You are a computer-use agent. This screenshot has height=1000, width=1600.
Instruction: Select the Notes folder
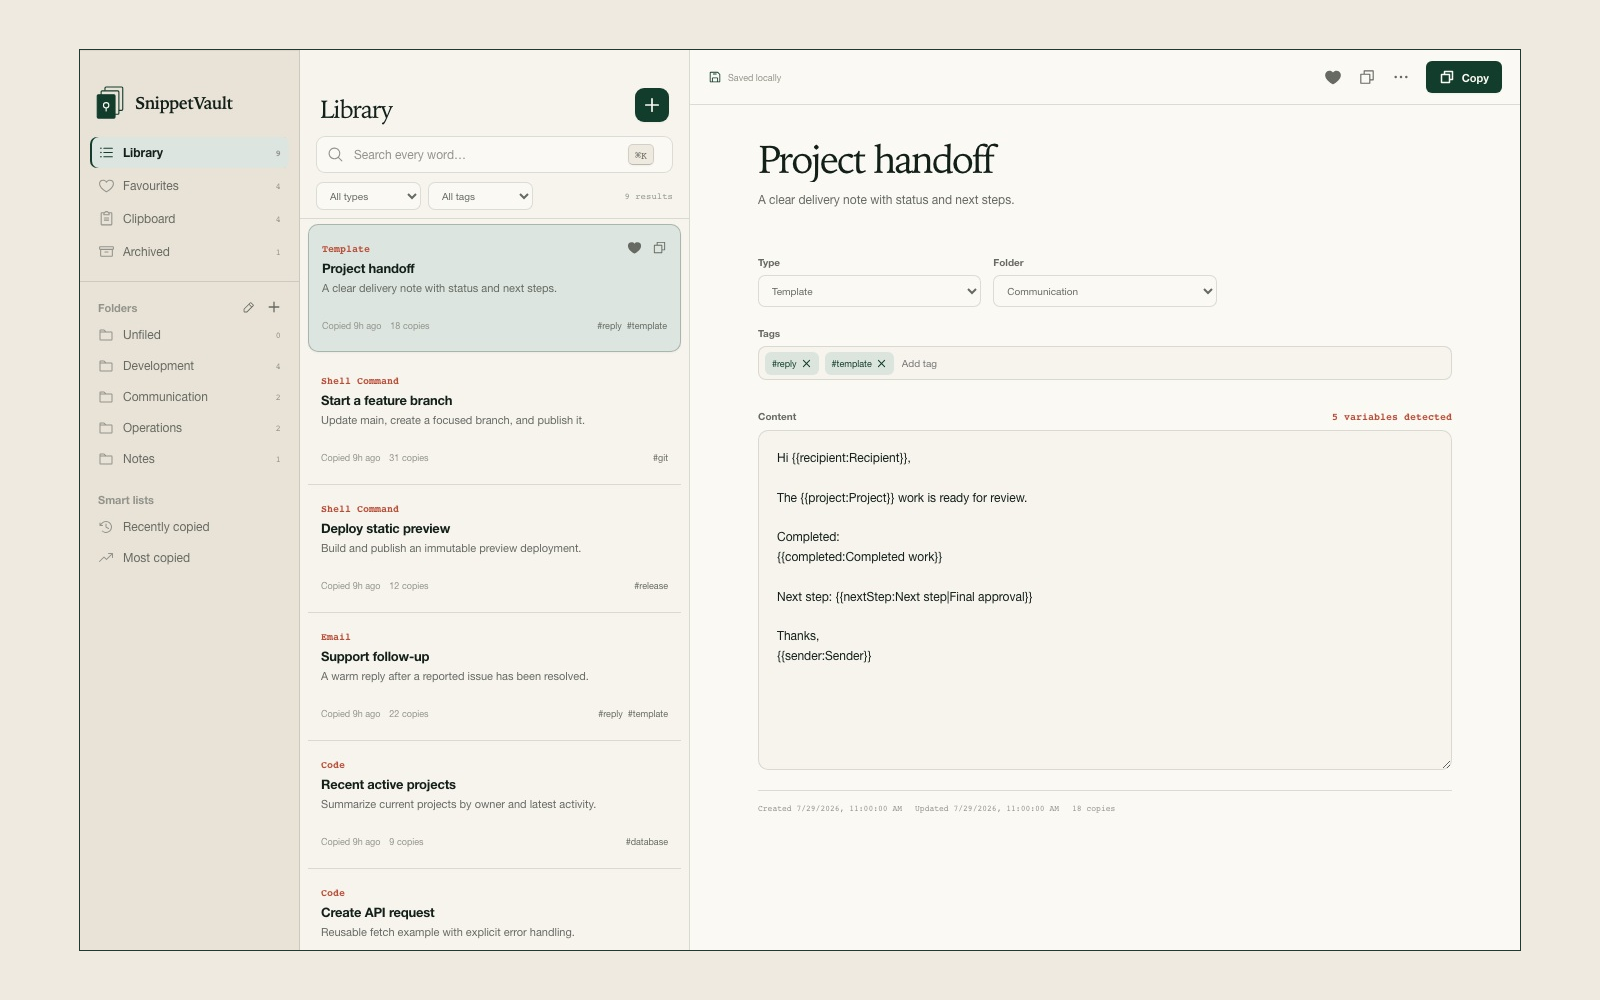pos(190,459)
